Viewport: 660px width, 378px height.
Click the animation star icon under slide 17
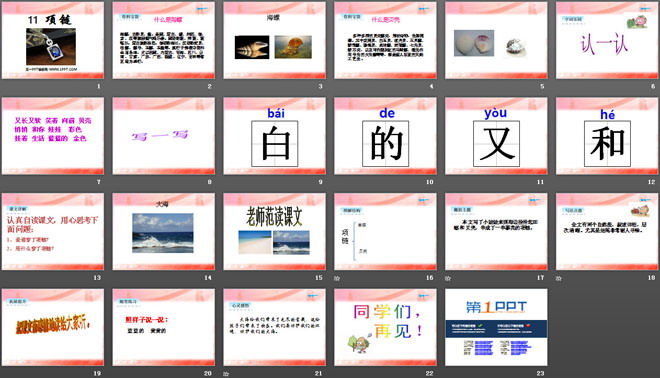(x=448, y=278)
